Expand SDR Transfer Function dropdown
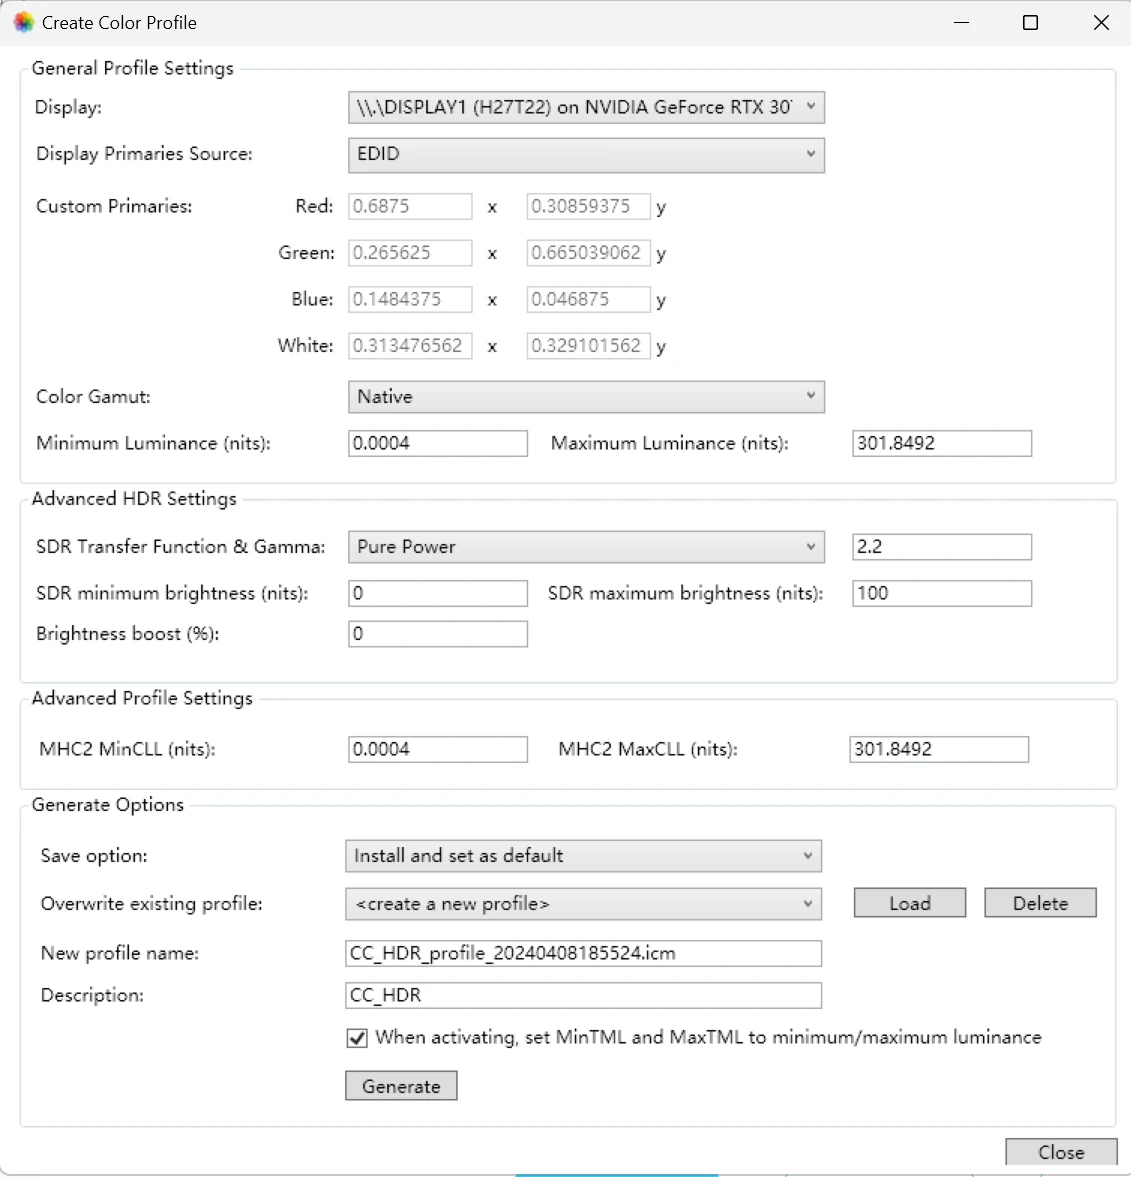 point(586,547)
